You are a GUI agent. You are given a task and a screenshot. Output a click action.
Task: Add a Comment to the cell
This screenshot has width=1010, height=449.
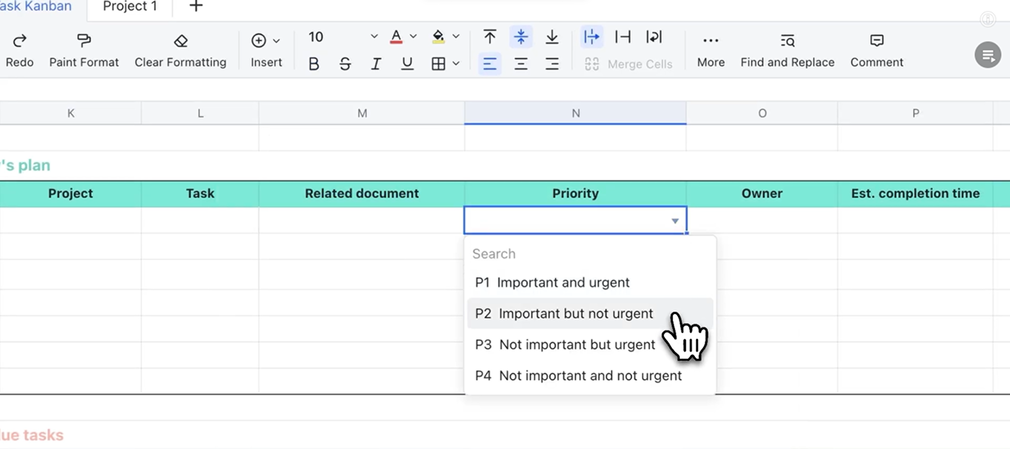click(x=876, y=41)
